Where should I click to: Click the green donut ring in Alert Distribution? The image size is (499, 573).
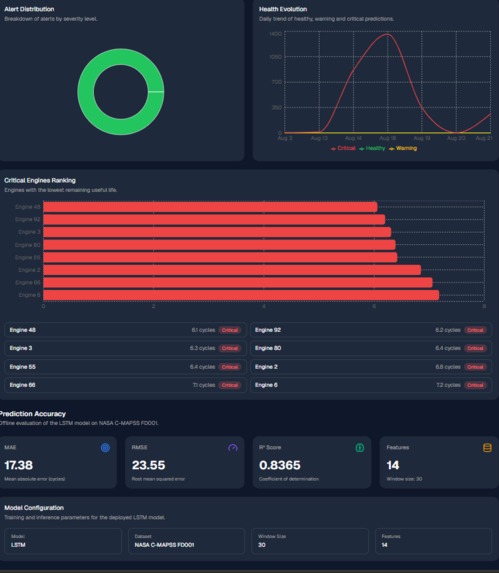(85, 92)
